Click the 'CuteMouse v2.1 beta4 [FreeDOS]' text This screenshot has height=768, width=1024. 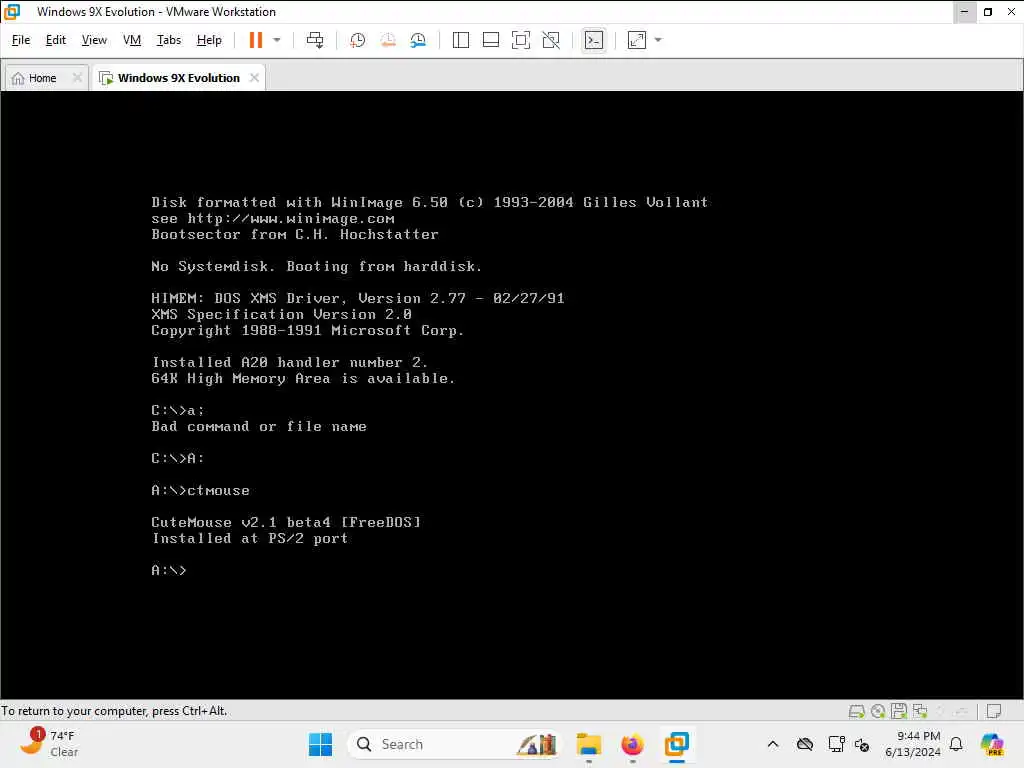286,522
